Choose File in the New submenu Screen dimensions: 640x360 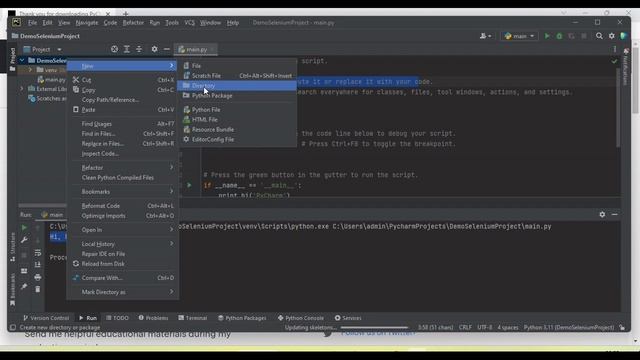237,66
